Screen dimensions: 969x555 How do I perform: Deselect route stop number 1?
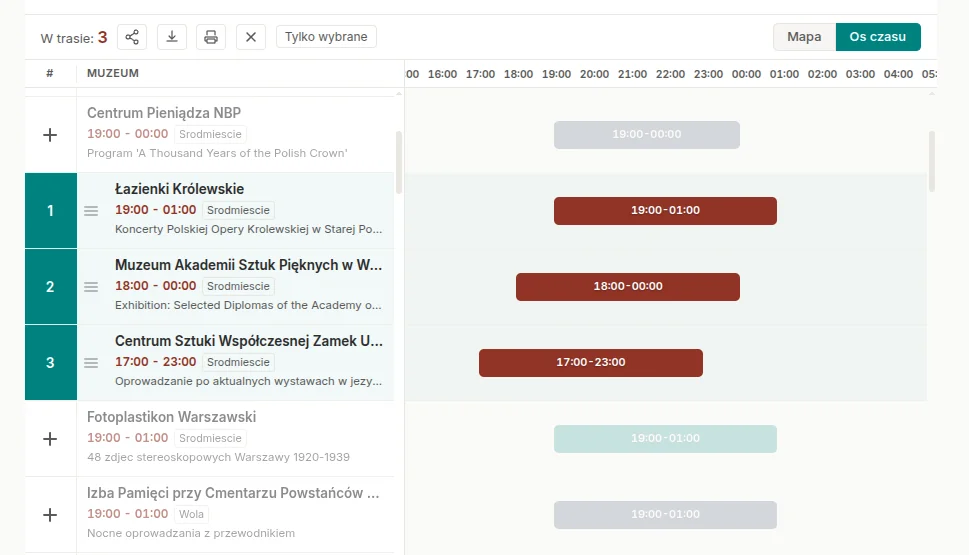(x=50, y=211)
